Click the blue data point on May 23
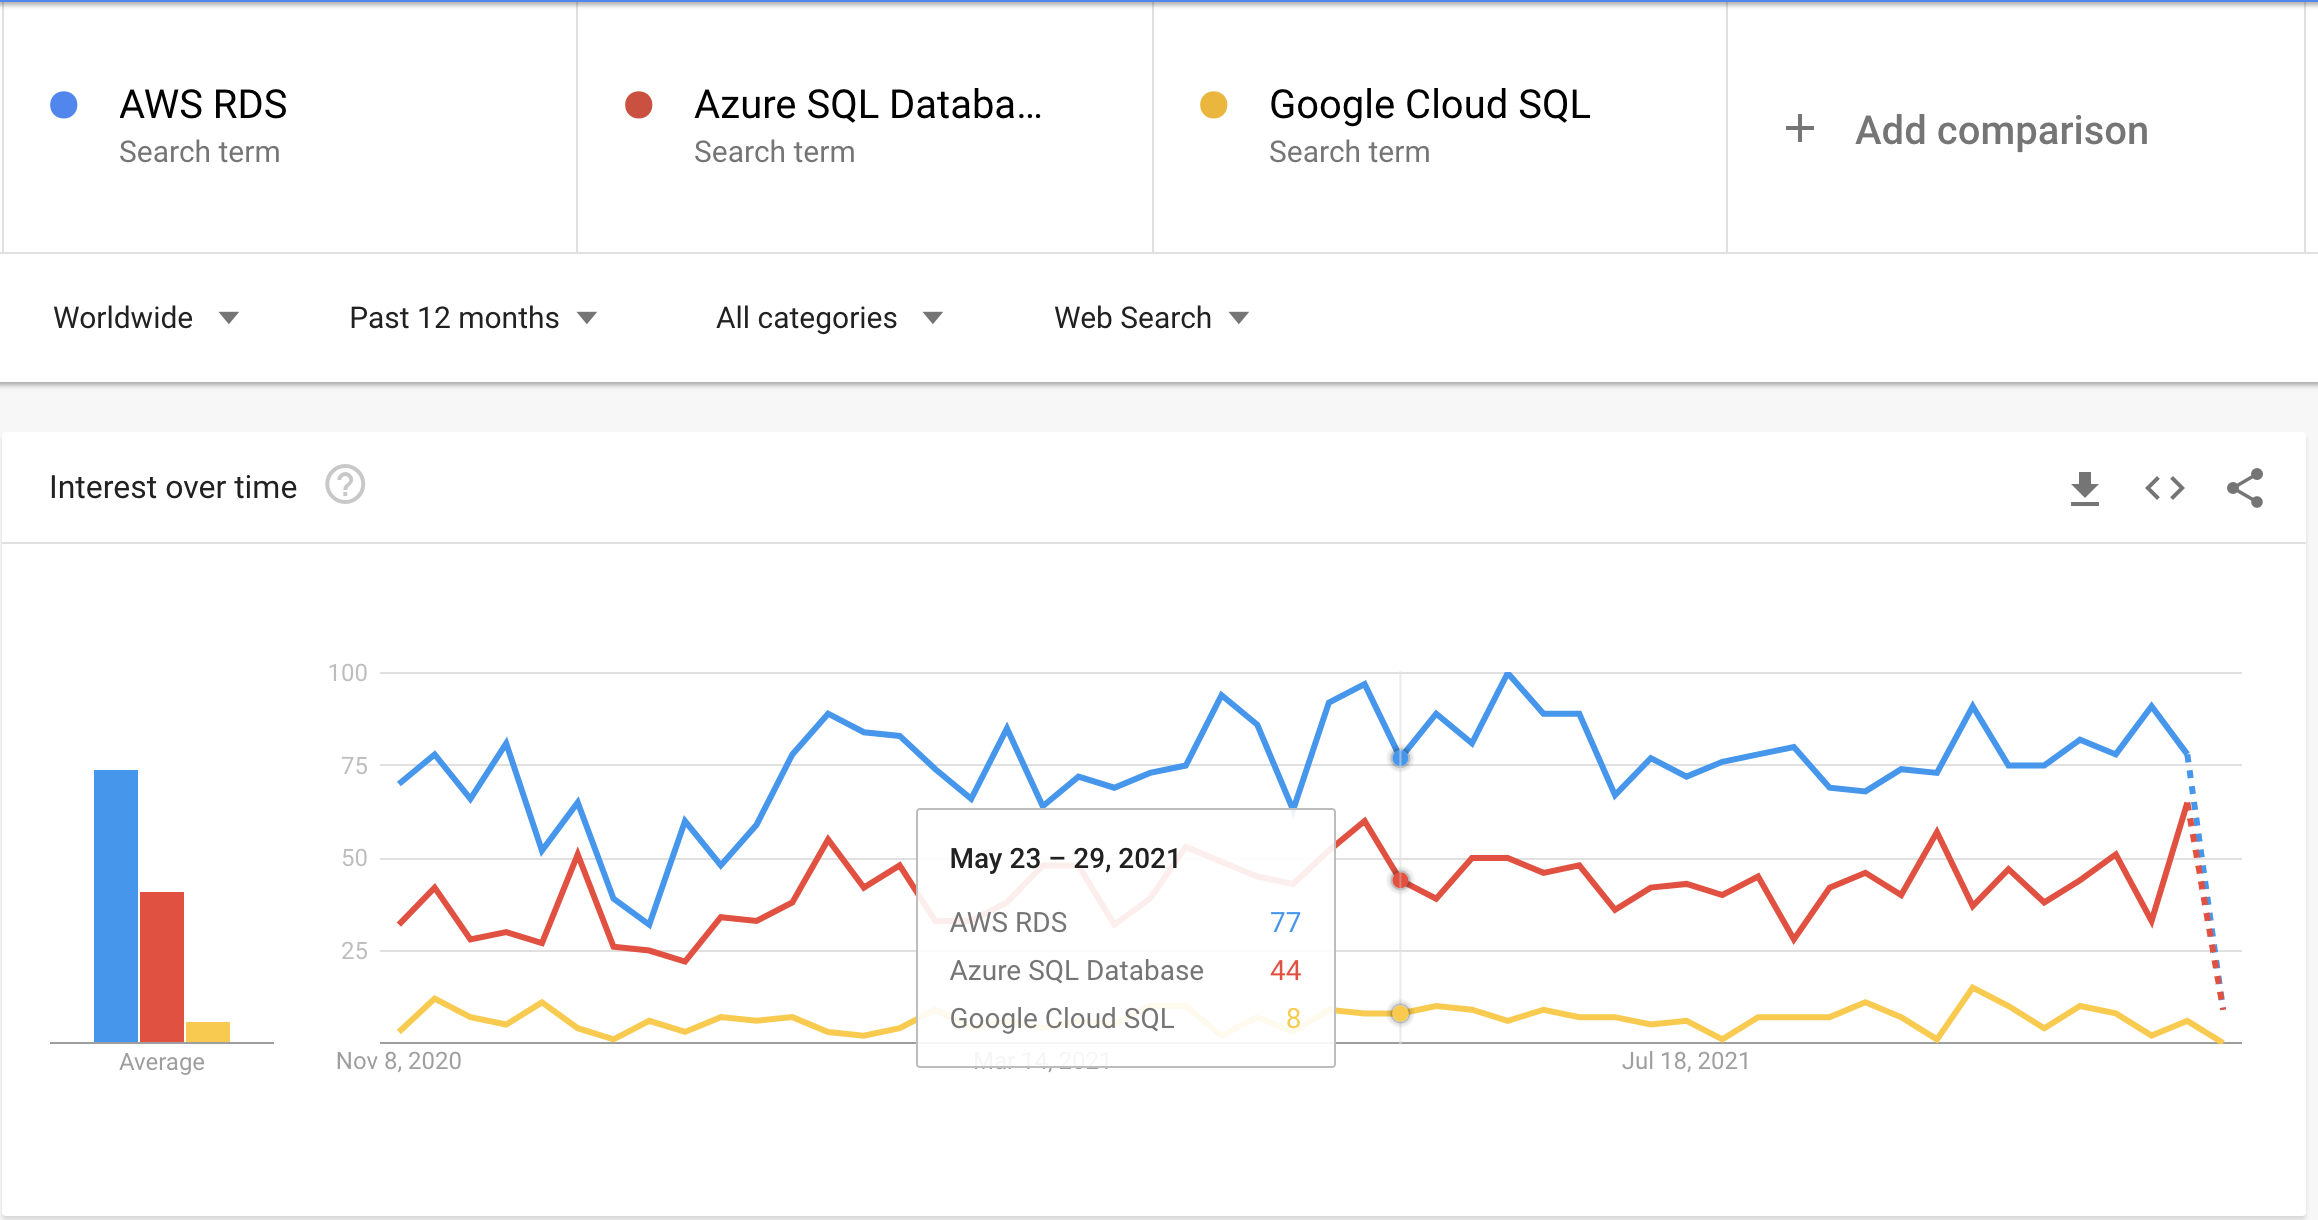 [x=1400, y=758]
